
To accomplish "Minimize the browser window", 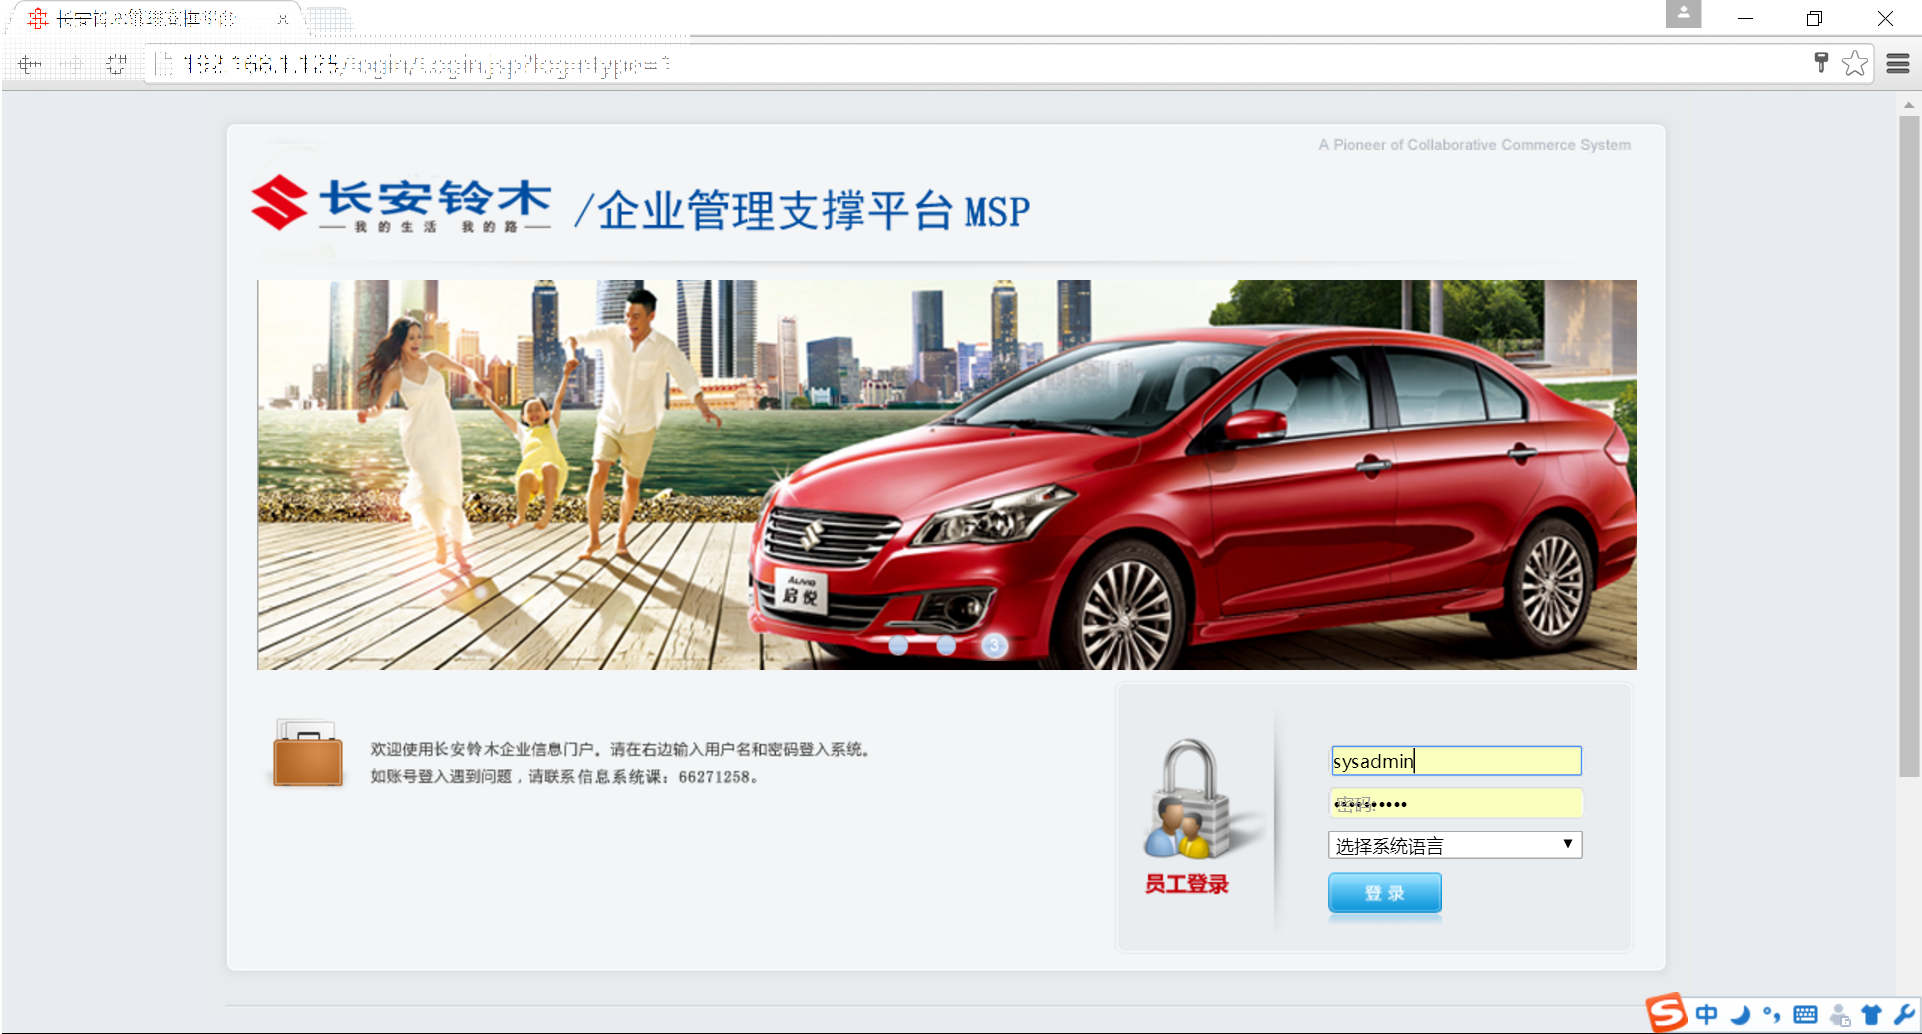I will 1745,18.
